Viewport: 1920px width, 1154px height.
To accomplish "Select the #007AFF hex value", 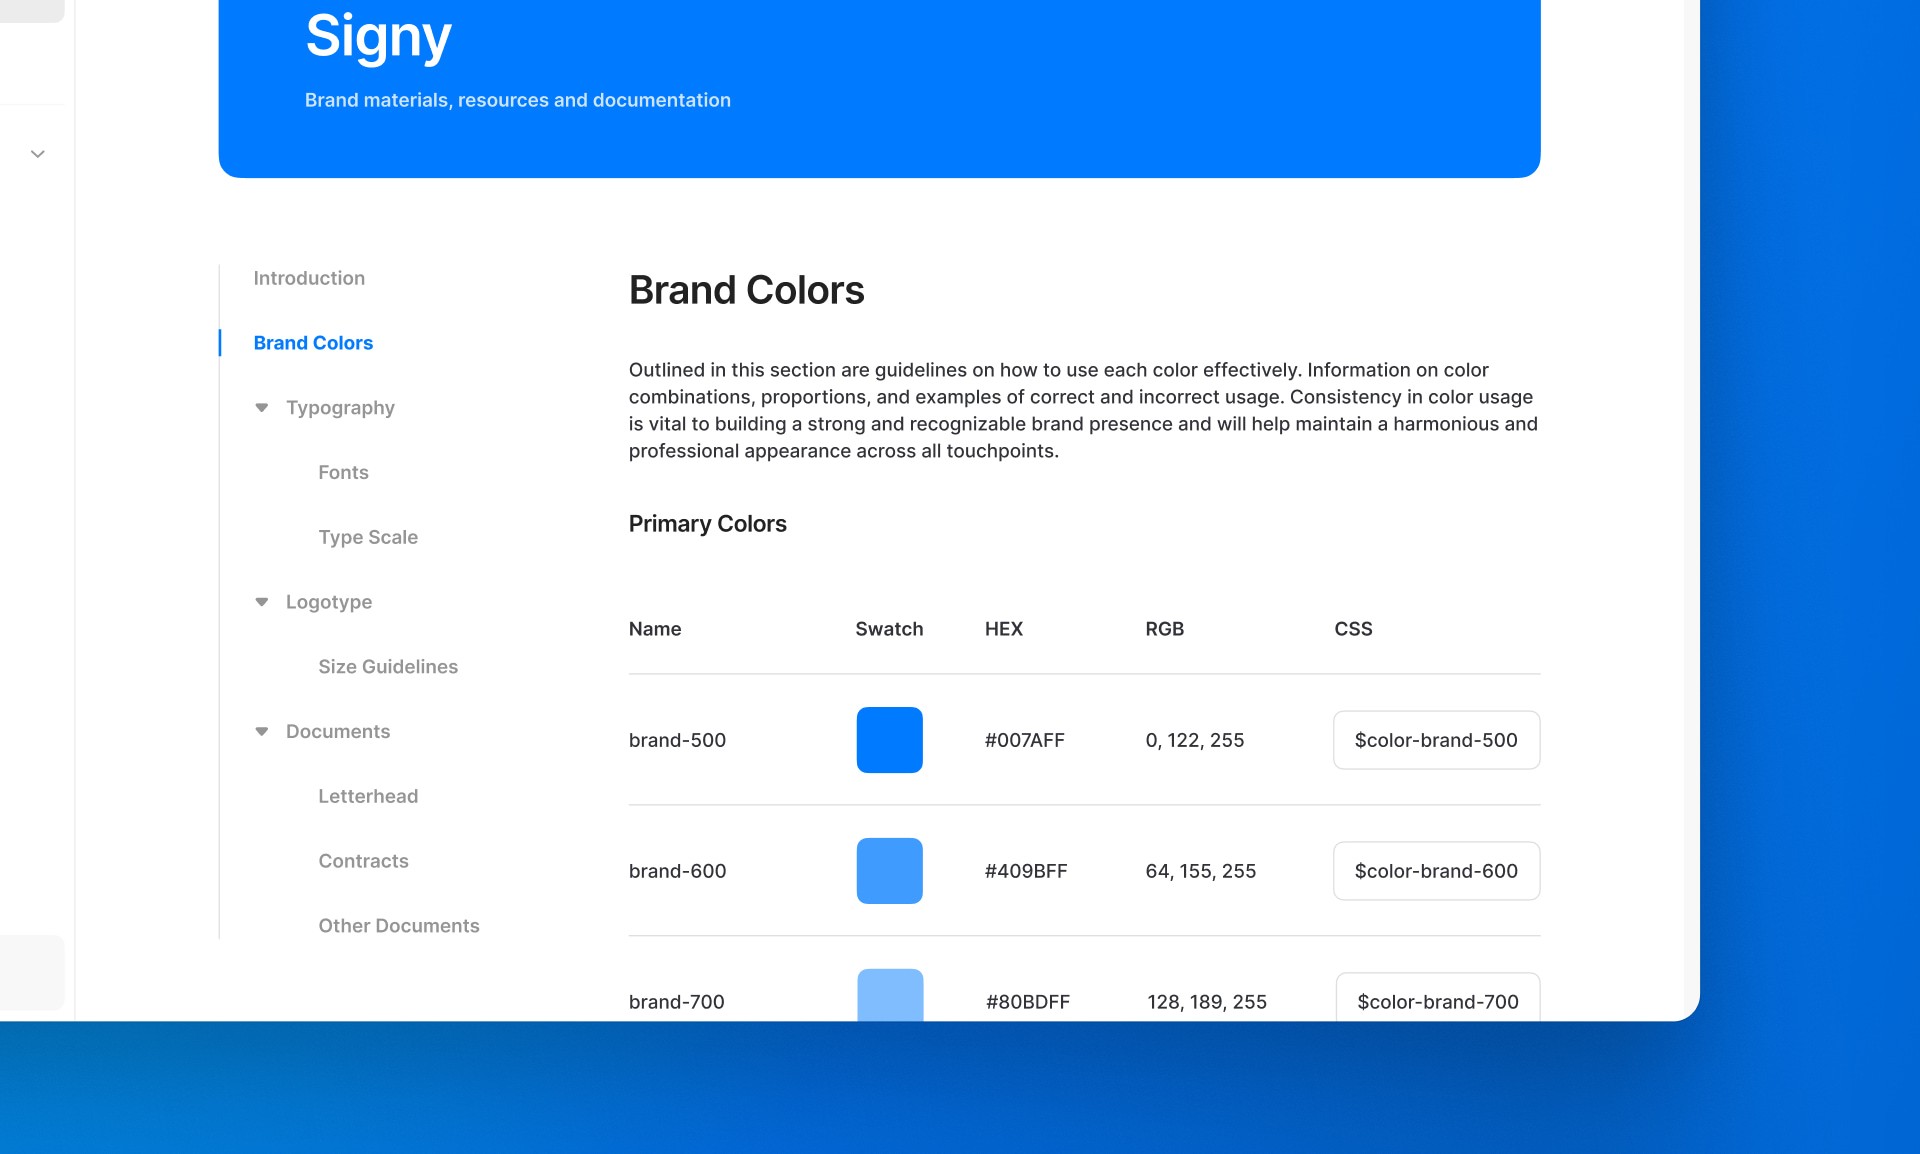I will pos(1024,740).
